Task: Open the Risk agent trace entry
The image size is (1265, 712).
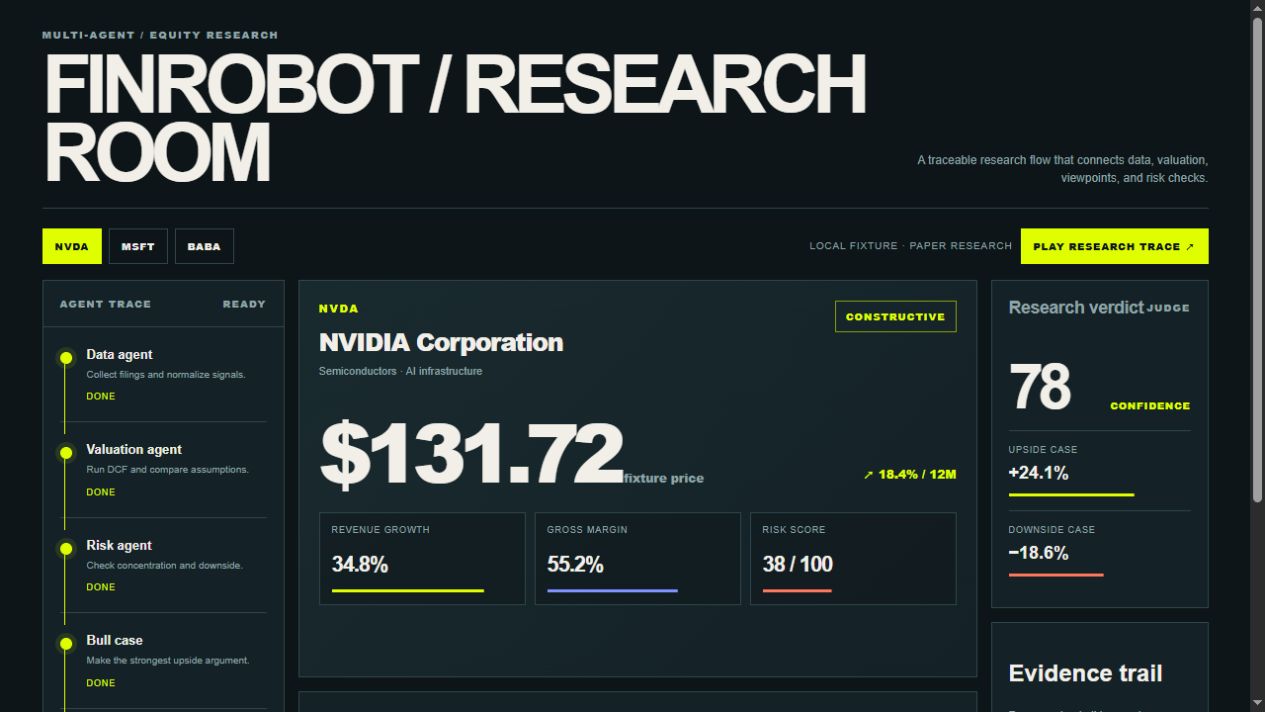Action: click(x=163, y=566)
